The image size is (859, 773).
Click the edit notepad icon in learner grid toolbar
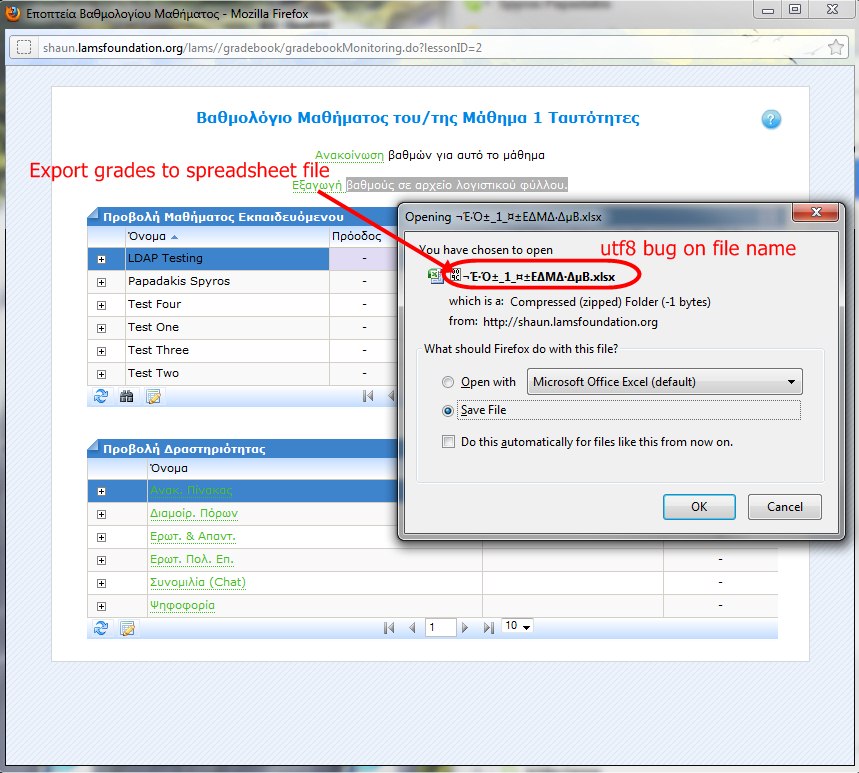click(153, 396)
